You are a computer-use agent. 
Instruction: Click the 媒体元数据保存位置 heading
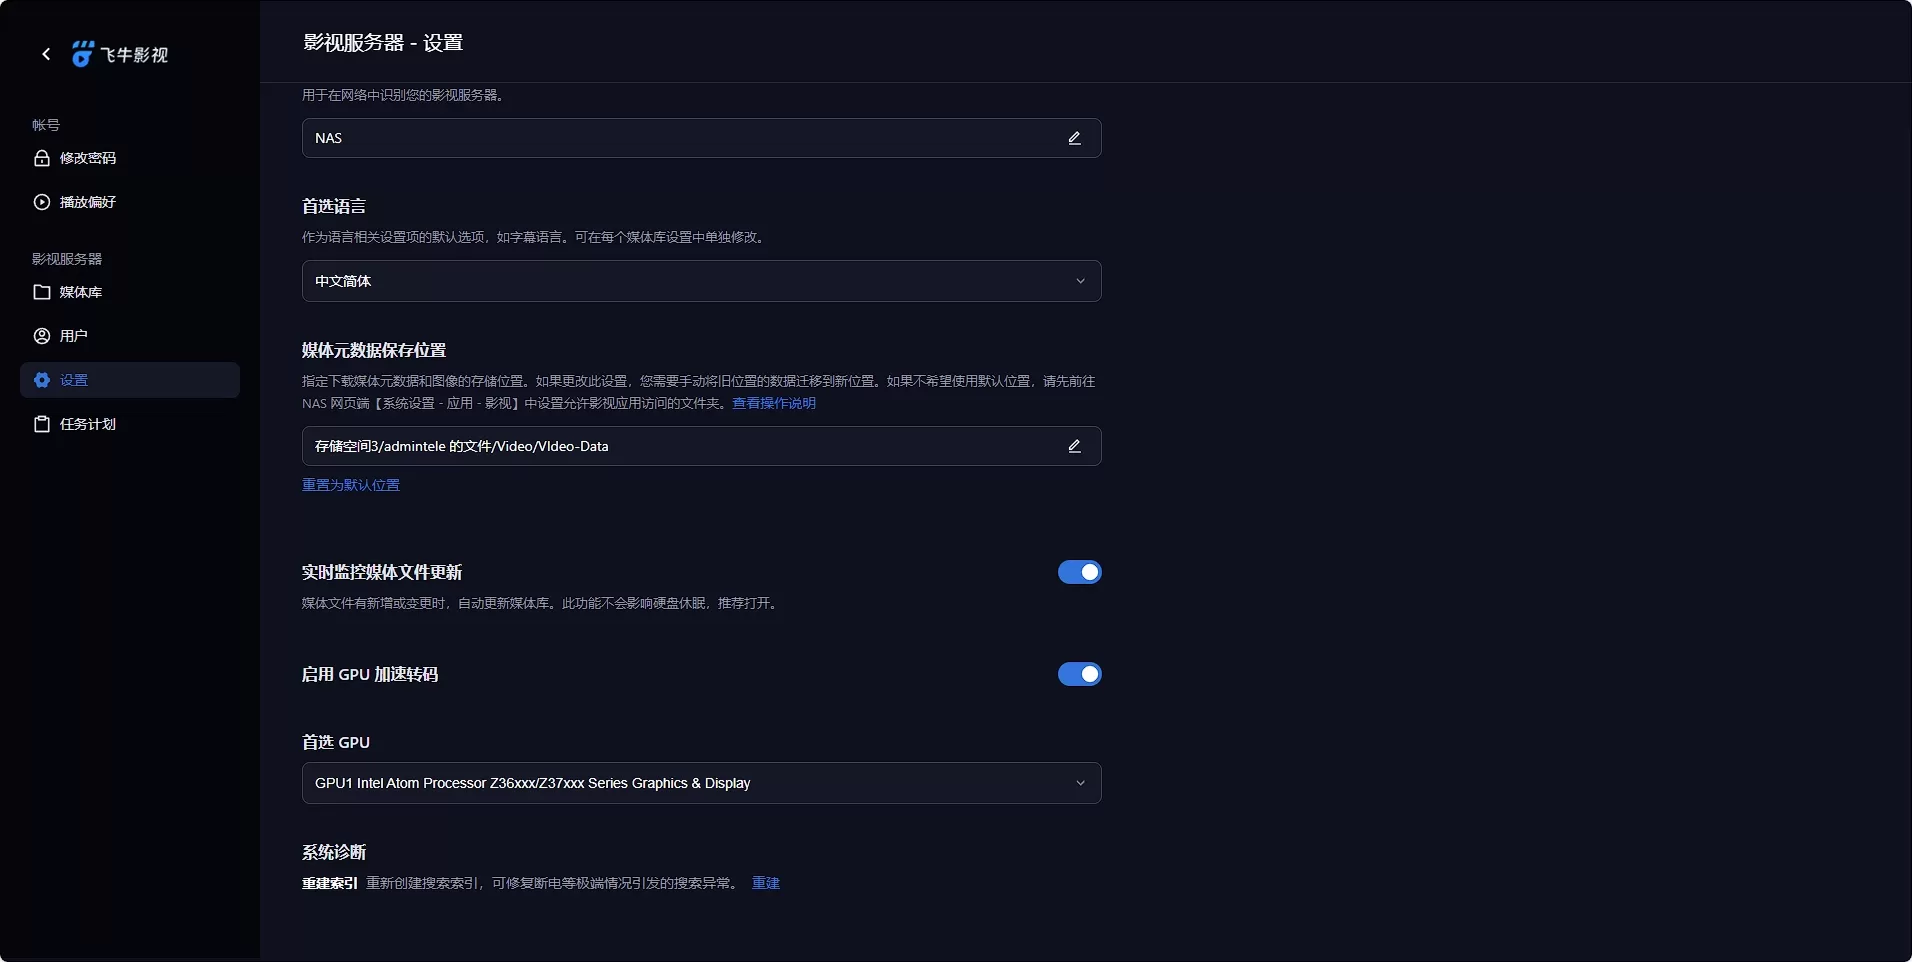point(374,350)
